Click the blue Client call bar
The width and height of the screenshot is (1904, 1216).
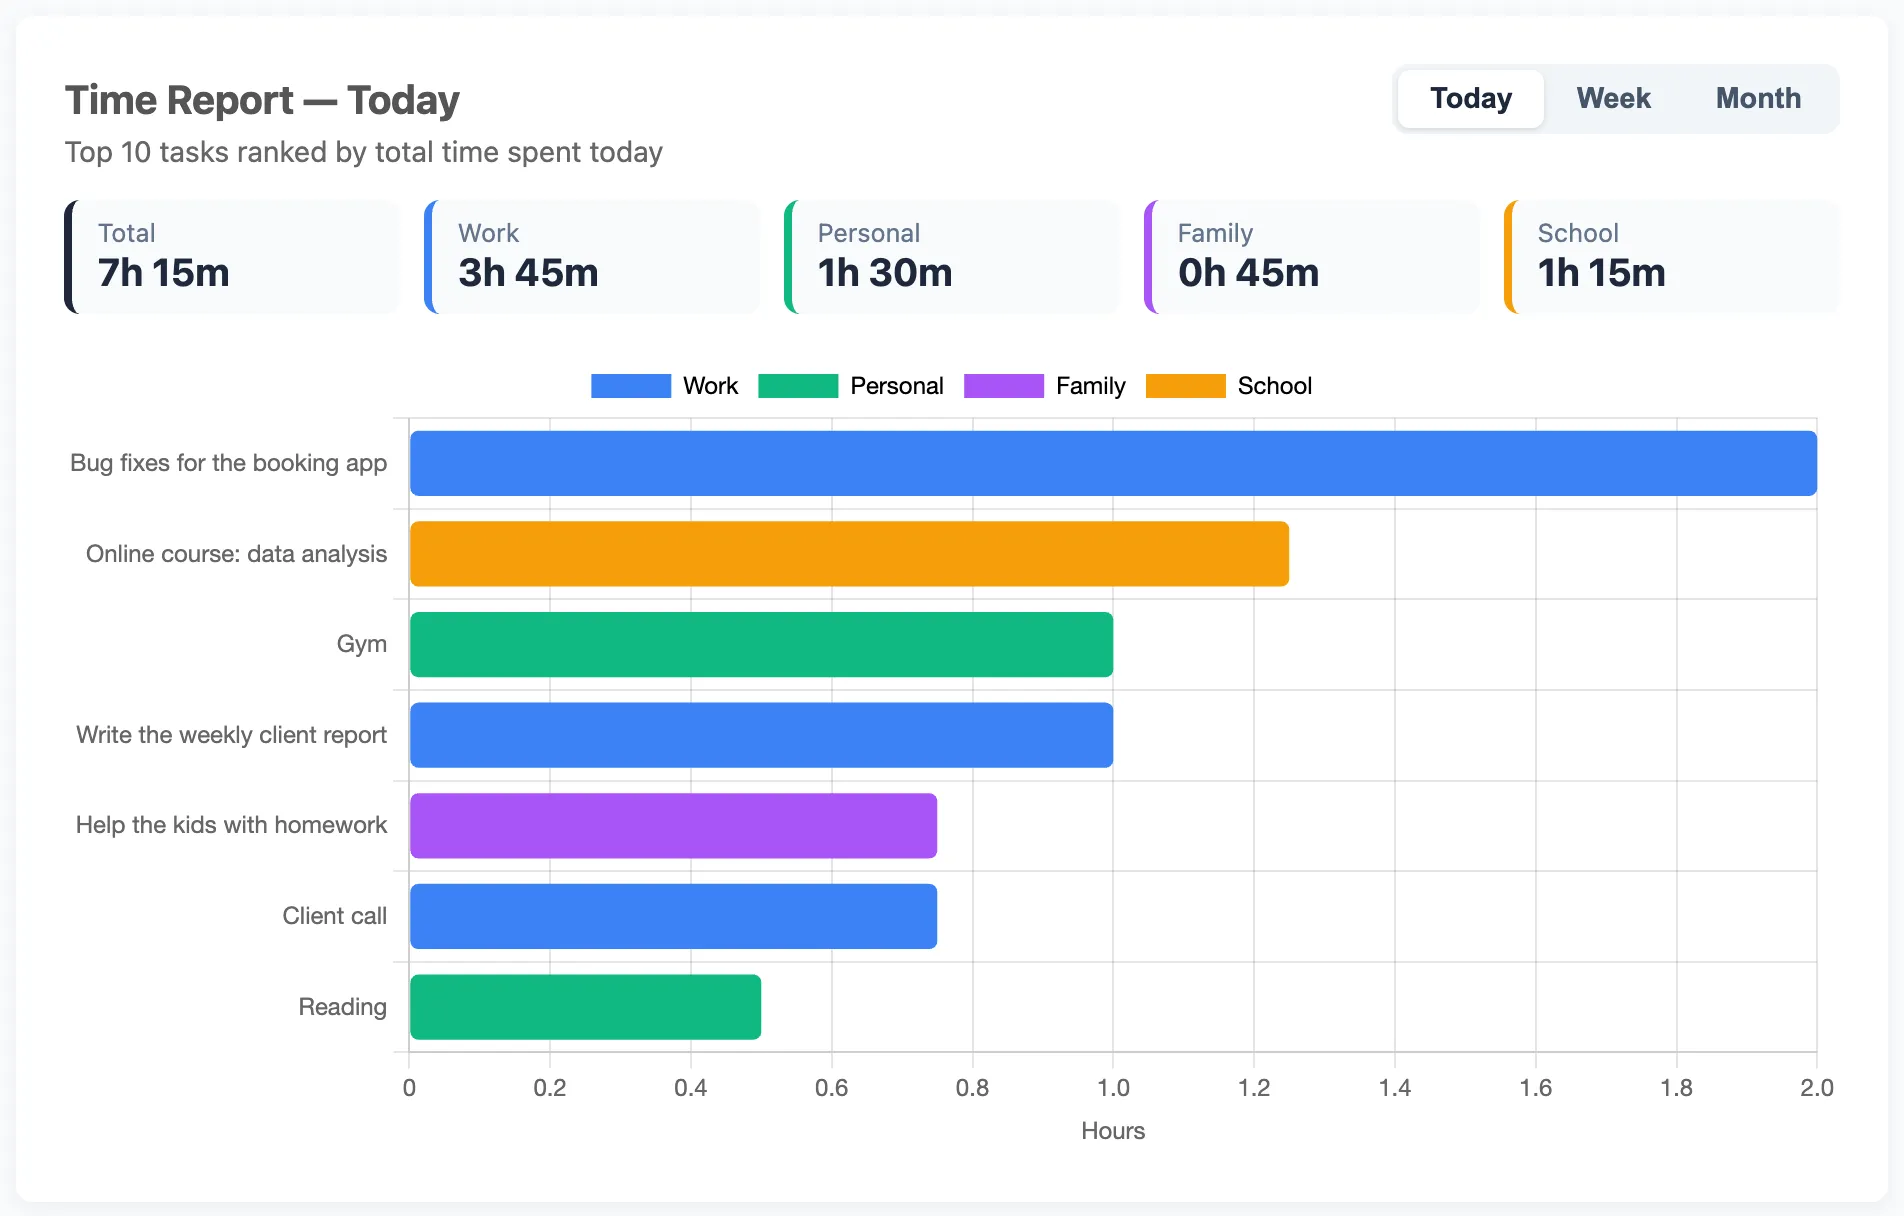pyautogui.click(x=673, y=916)
